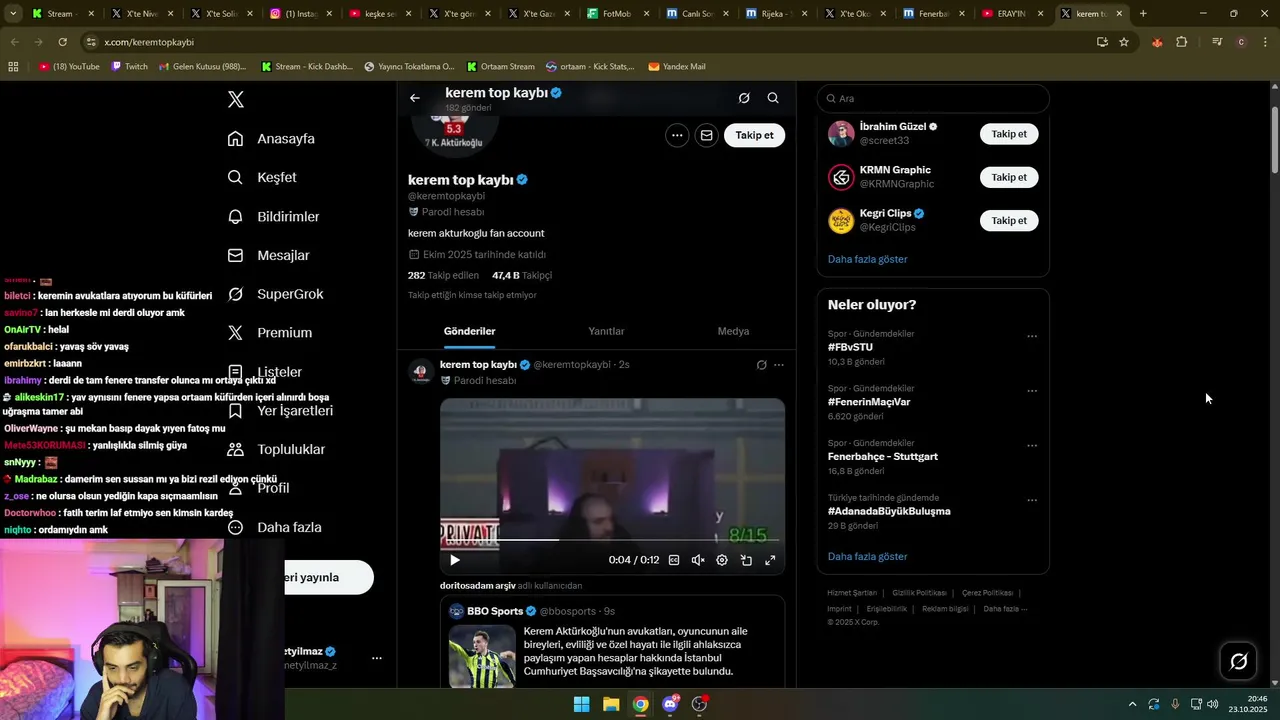
Task: Open new browser tab
Action: tap(1143, 14)
